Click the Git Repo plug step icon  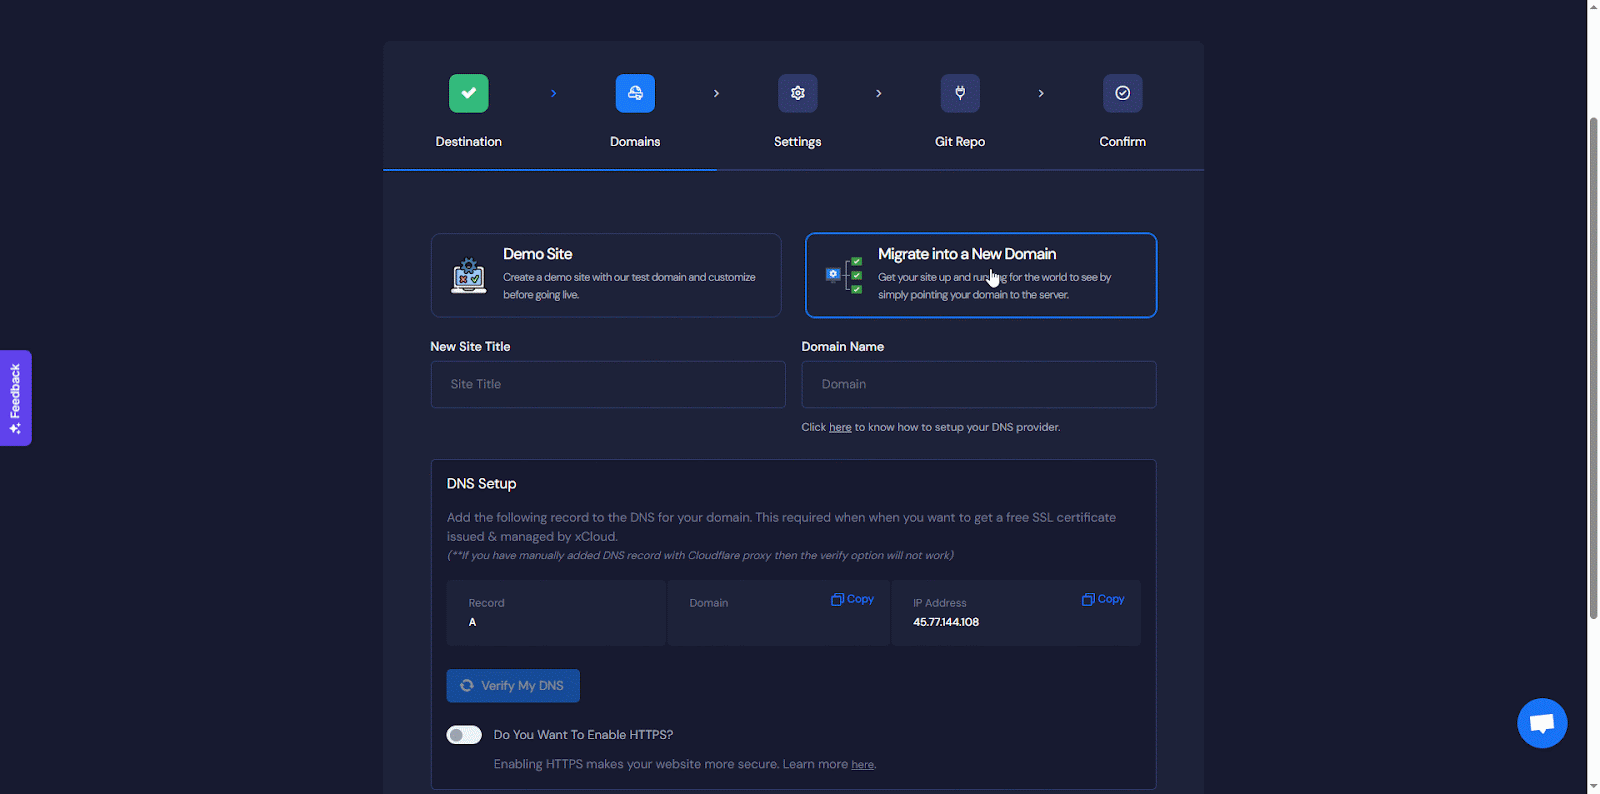click(960, 93)
